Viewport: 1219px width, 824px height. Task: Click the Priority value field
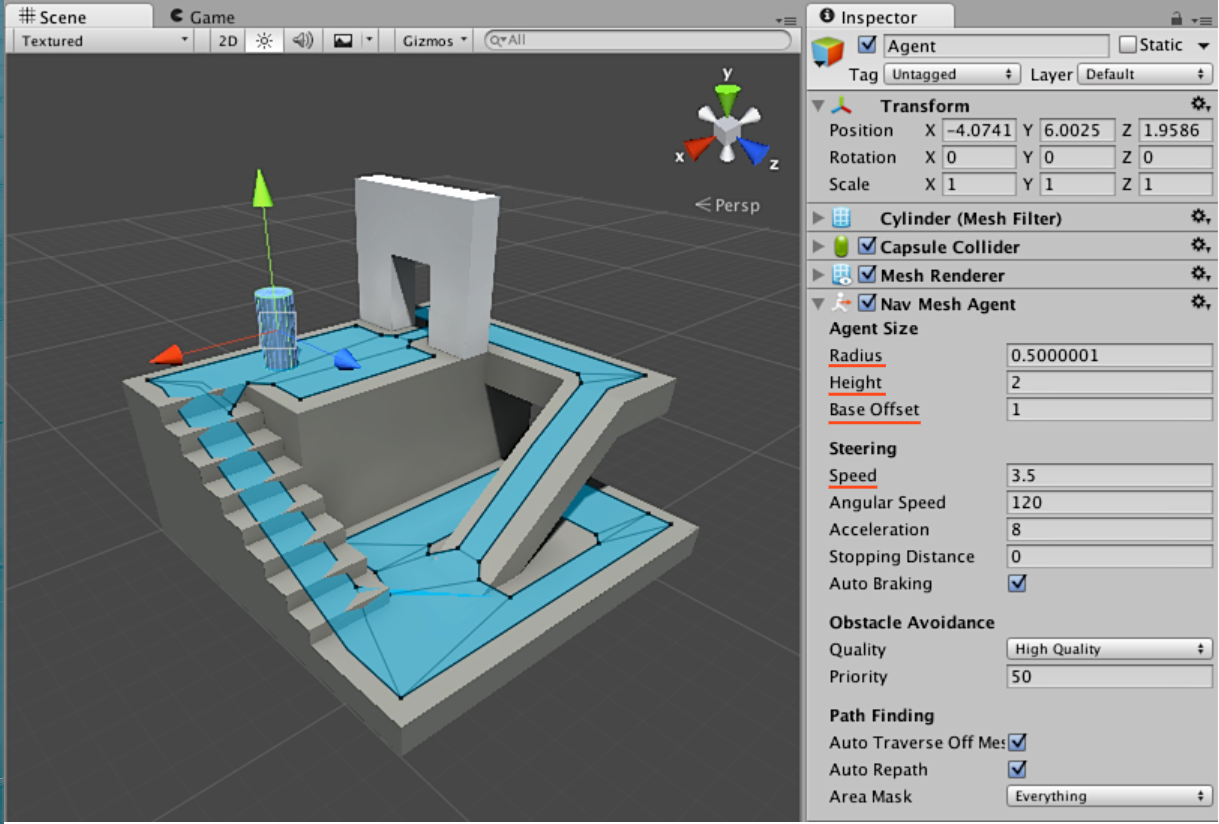pos(1109,677)
